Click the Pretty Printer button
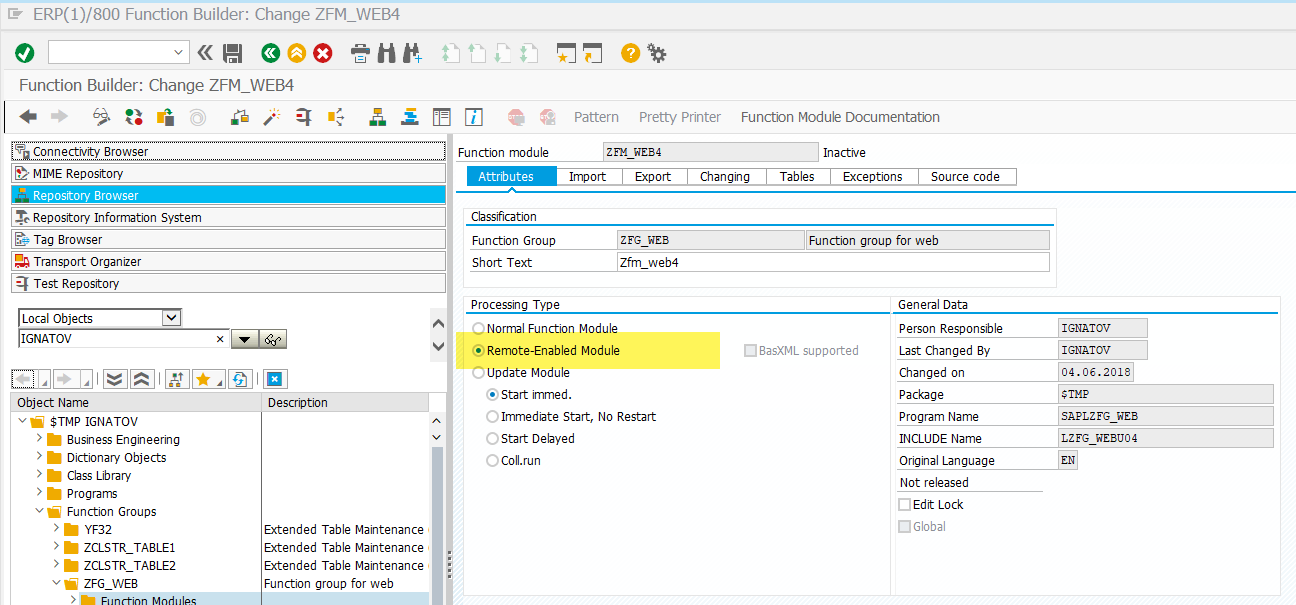 tap(680, 117)
